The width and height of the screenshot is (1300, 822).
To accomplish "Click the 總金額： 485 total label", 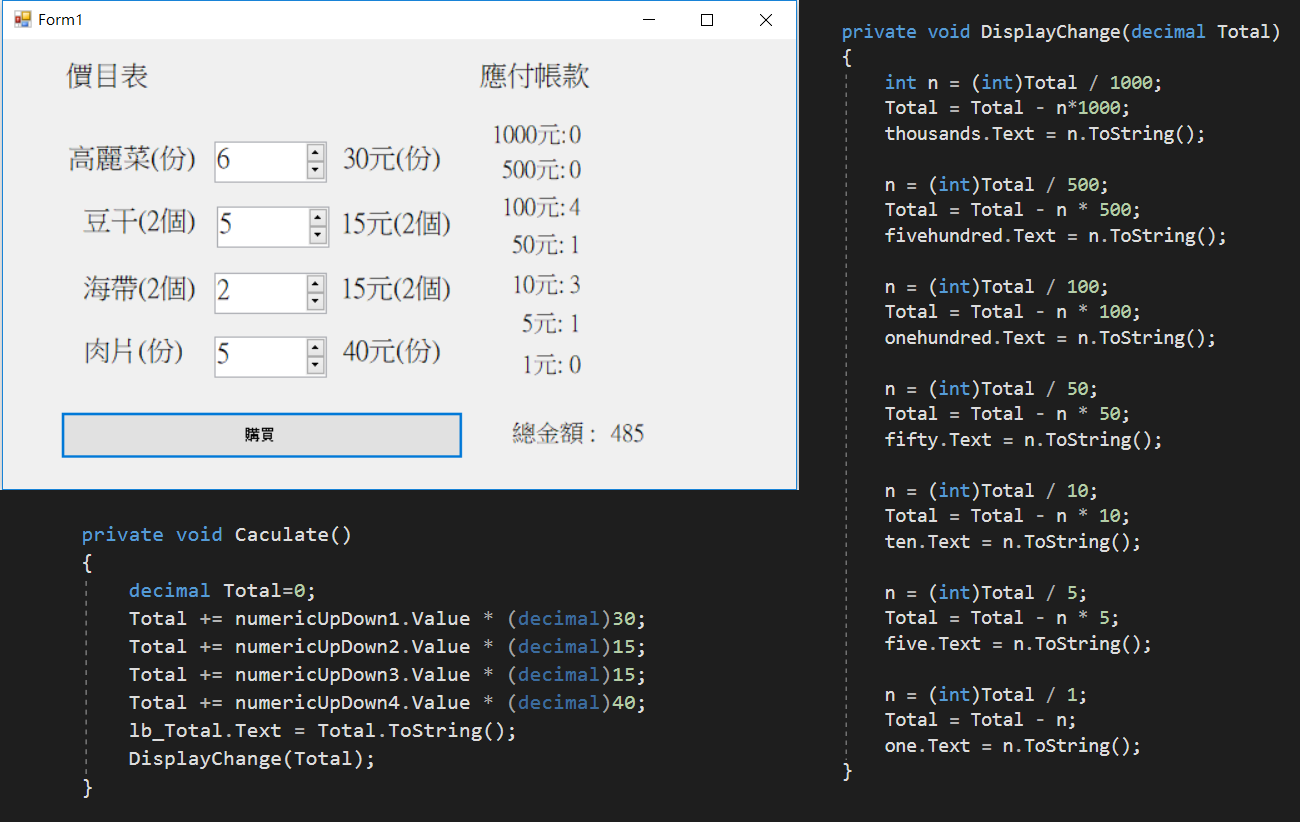I will point(578,434).
